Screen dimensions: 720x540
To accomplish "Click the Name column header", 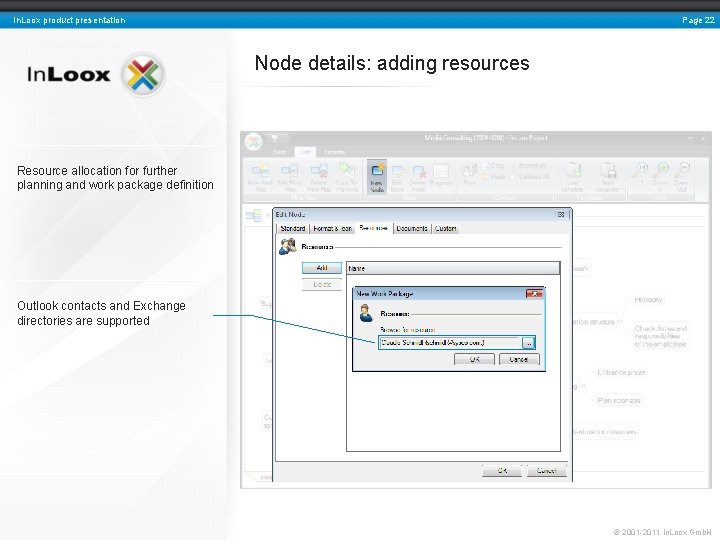I will pos(453,268).
